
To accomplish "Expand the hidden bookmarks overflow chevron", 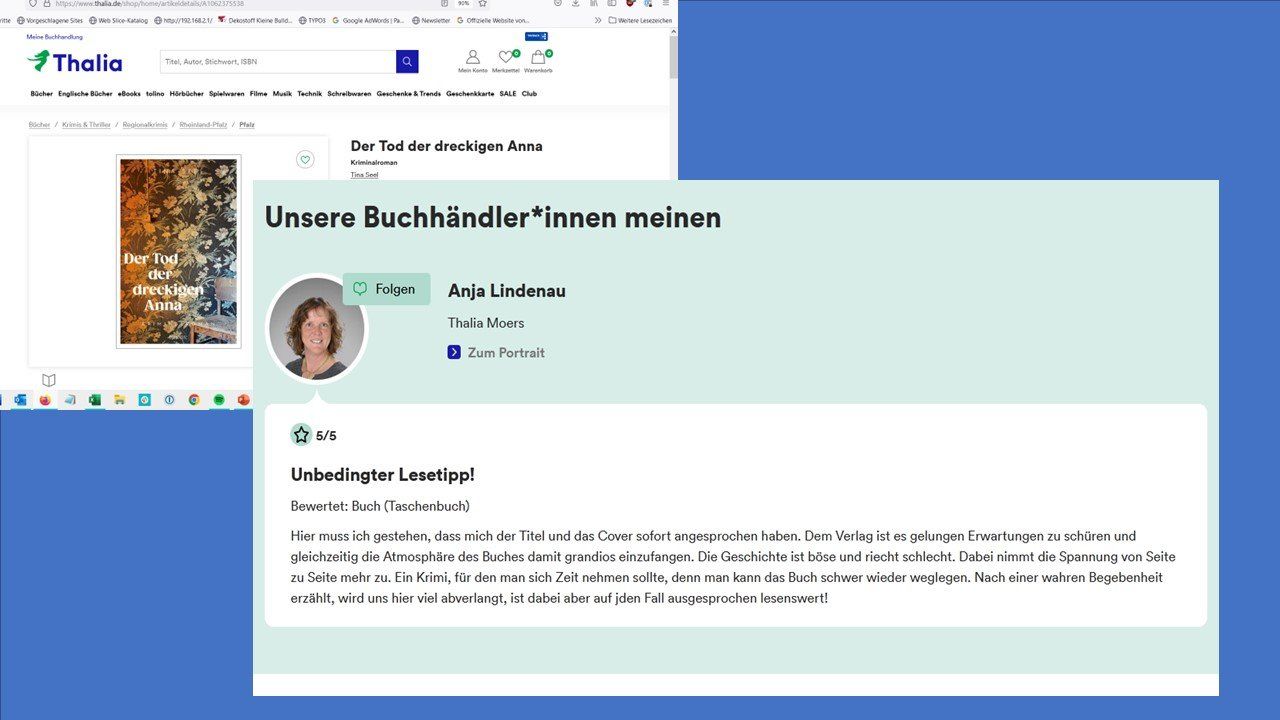I will [598, 20].
